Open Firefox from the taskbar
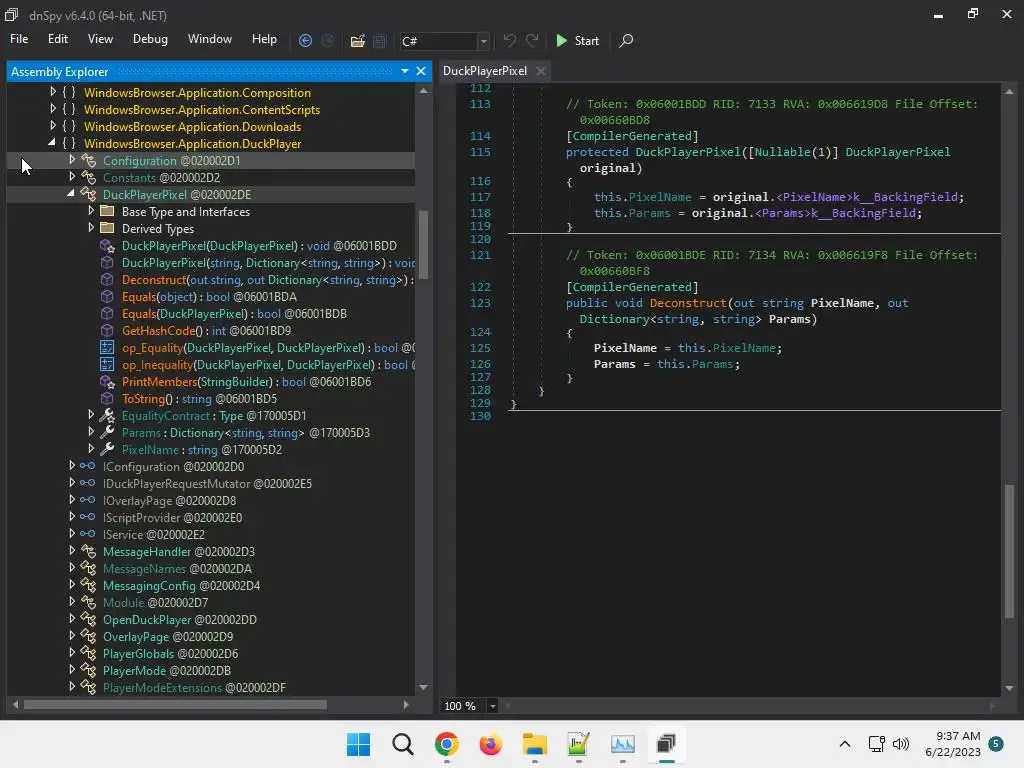 pos(490,744)
